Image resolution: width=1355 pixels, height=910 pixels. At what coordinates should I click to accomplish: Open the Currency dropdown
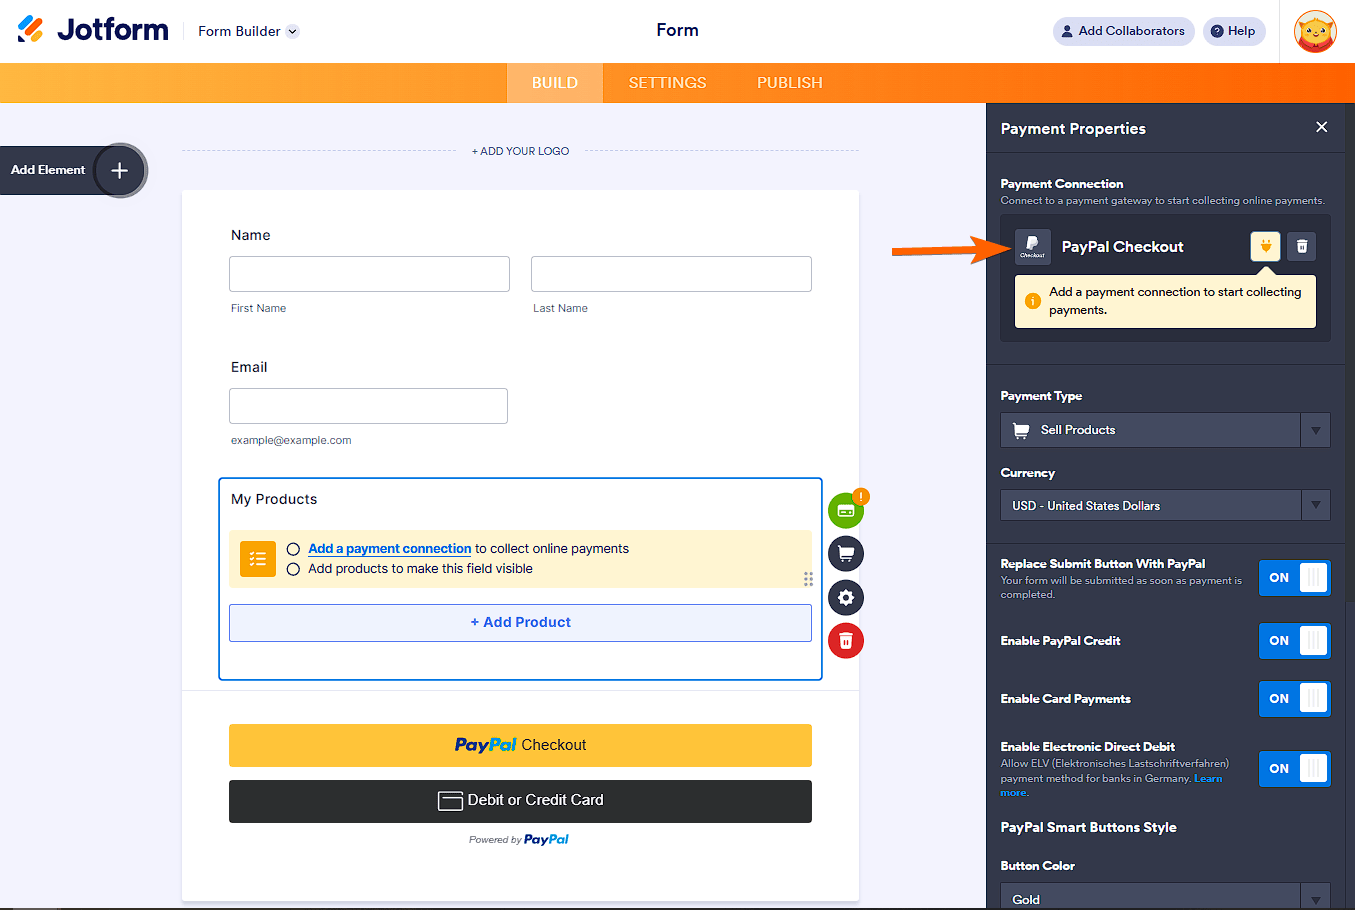coord(1166,506)
